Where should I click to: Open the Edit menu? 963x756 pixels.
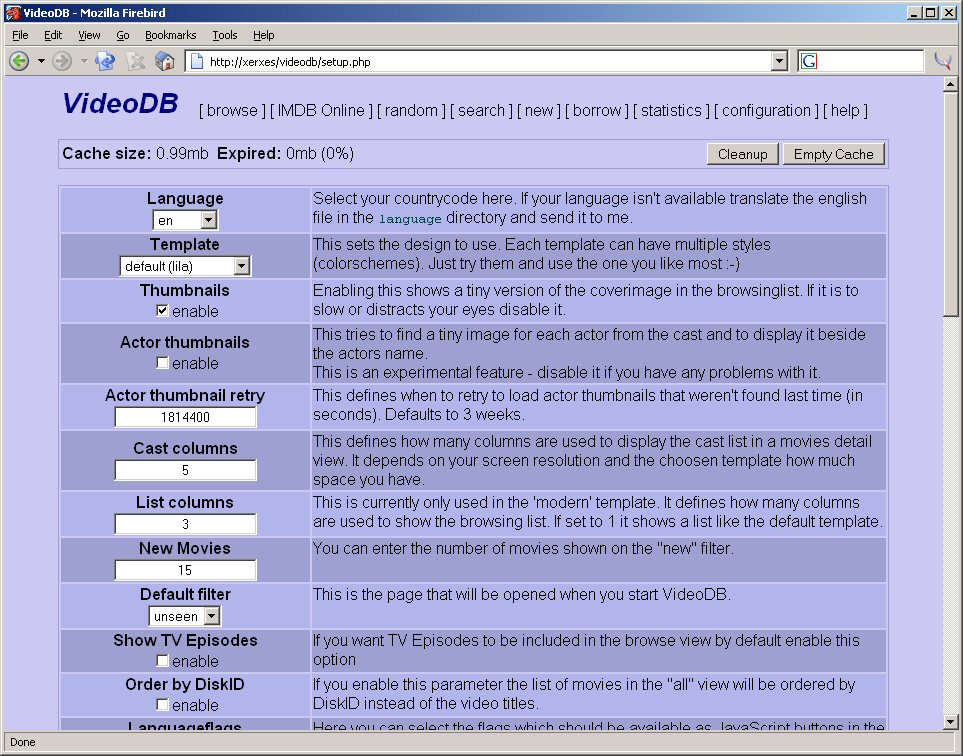coord(53,35)
